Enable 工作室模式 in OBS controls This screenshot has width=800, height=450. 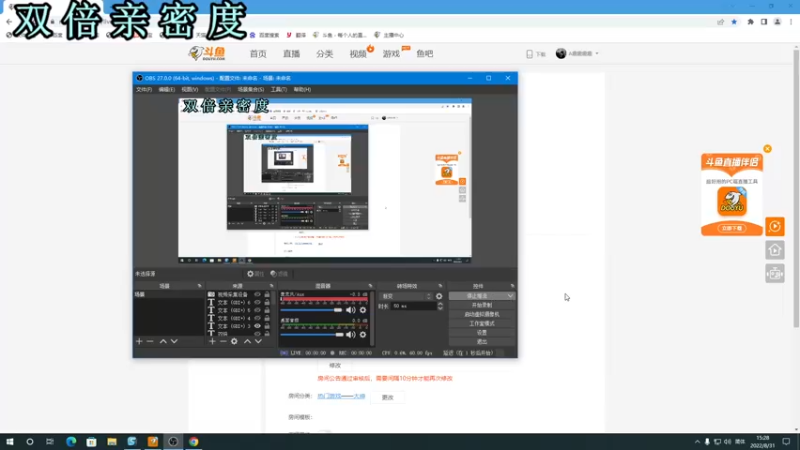point(482,323)
